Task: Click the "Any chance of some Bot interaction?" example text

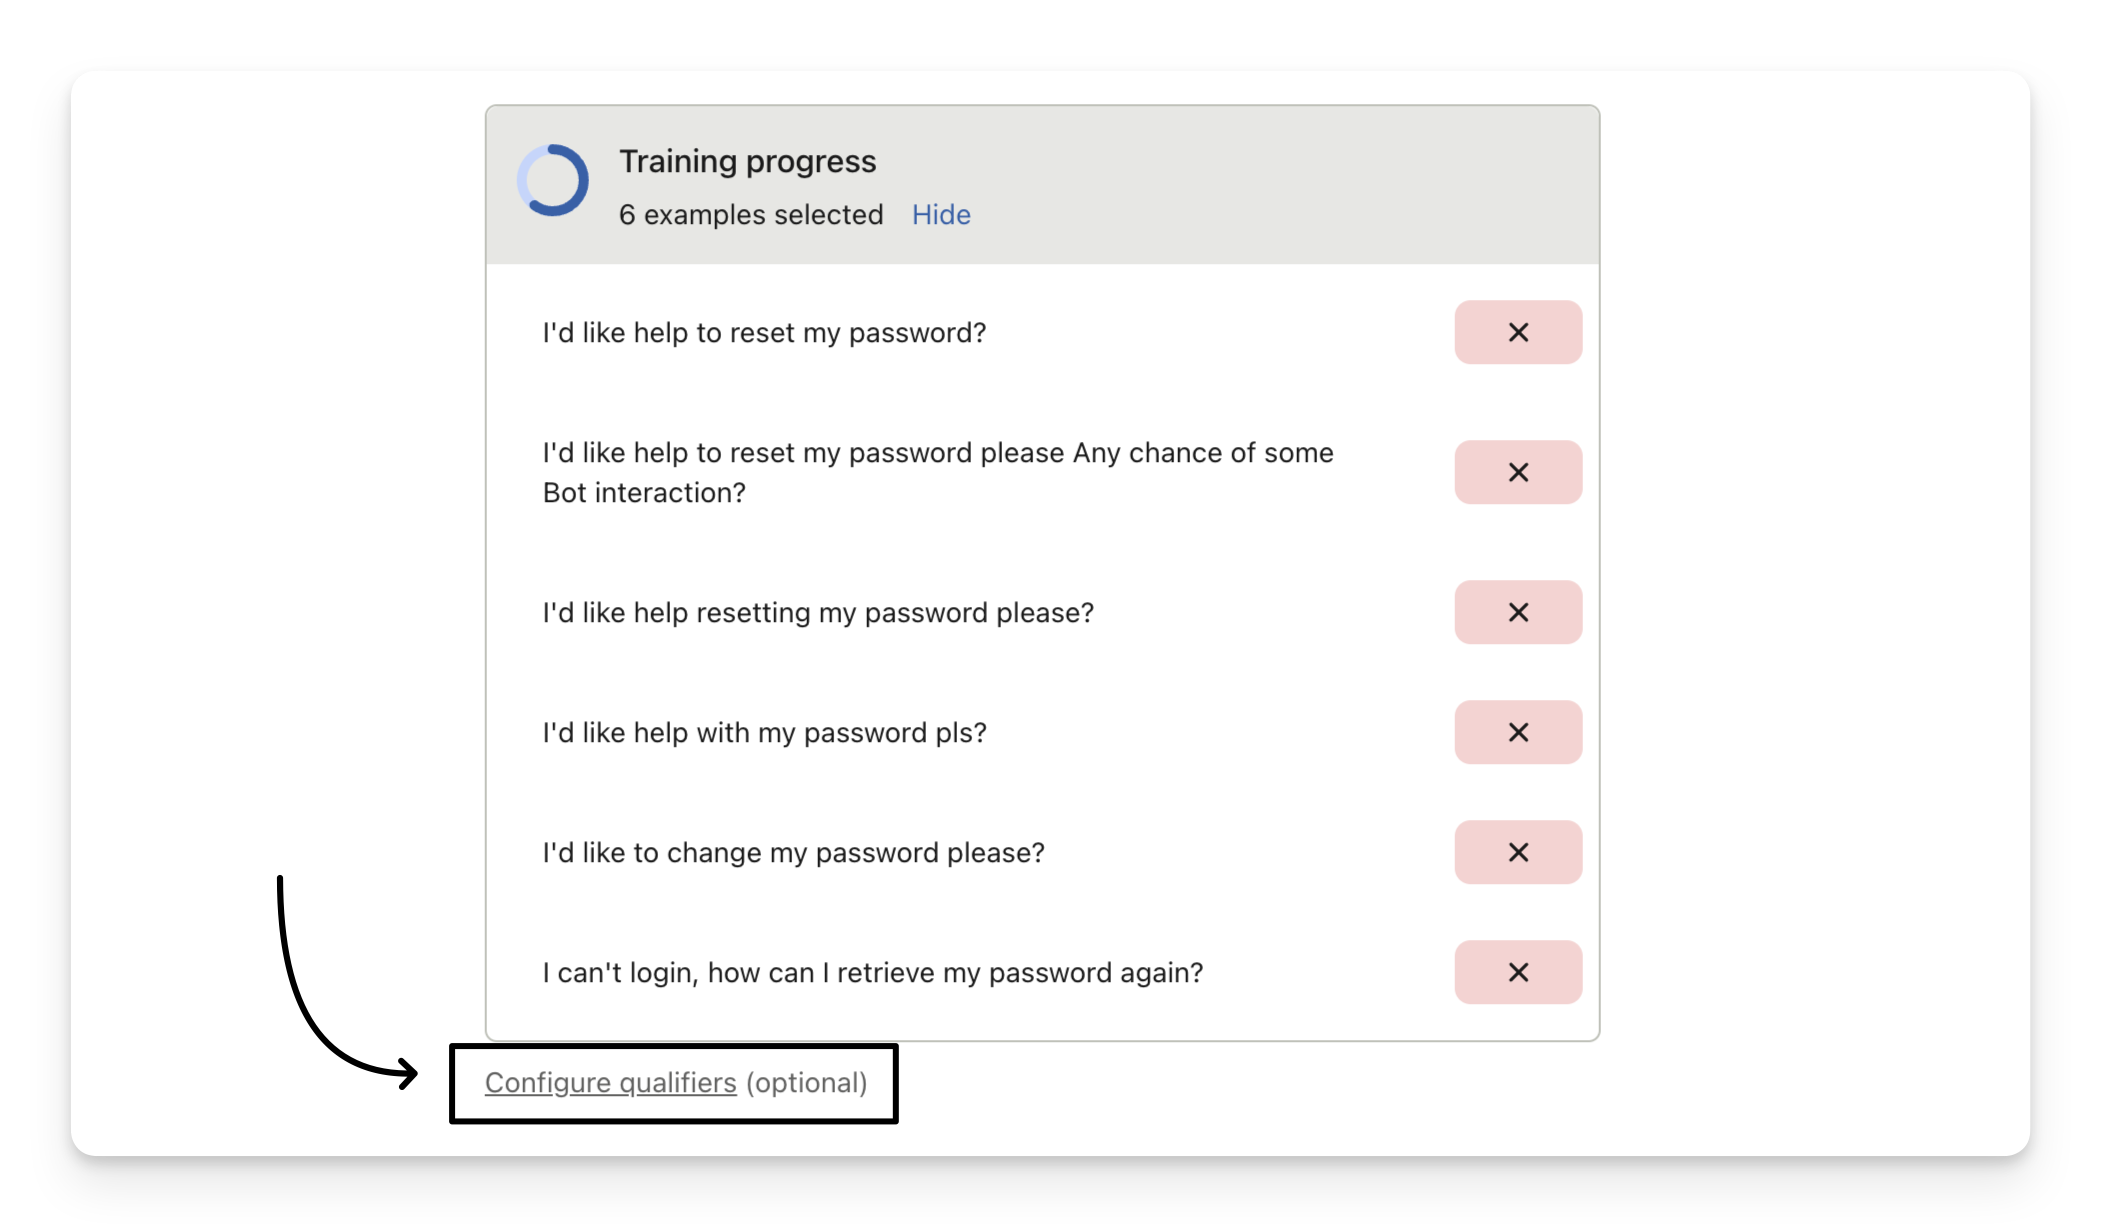Action: [937, 472]
